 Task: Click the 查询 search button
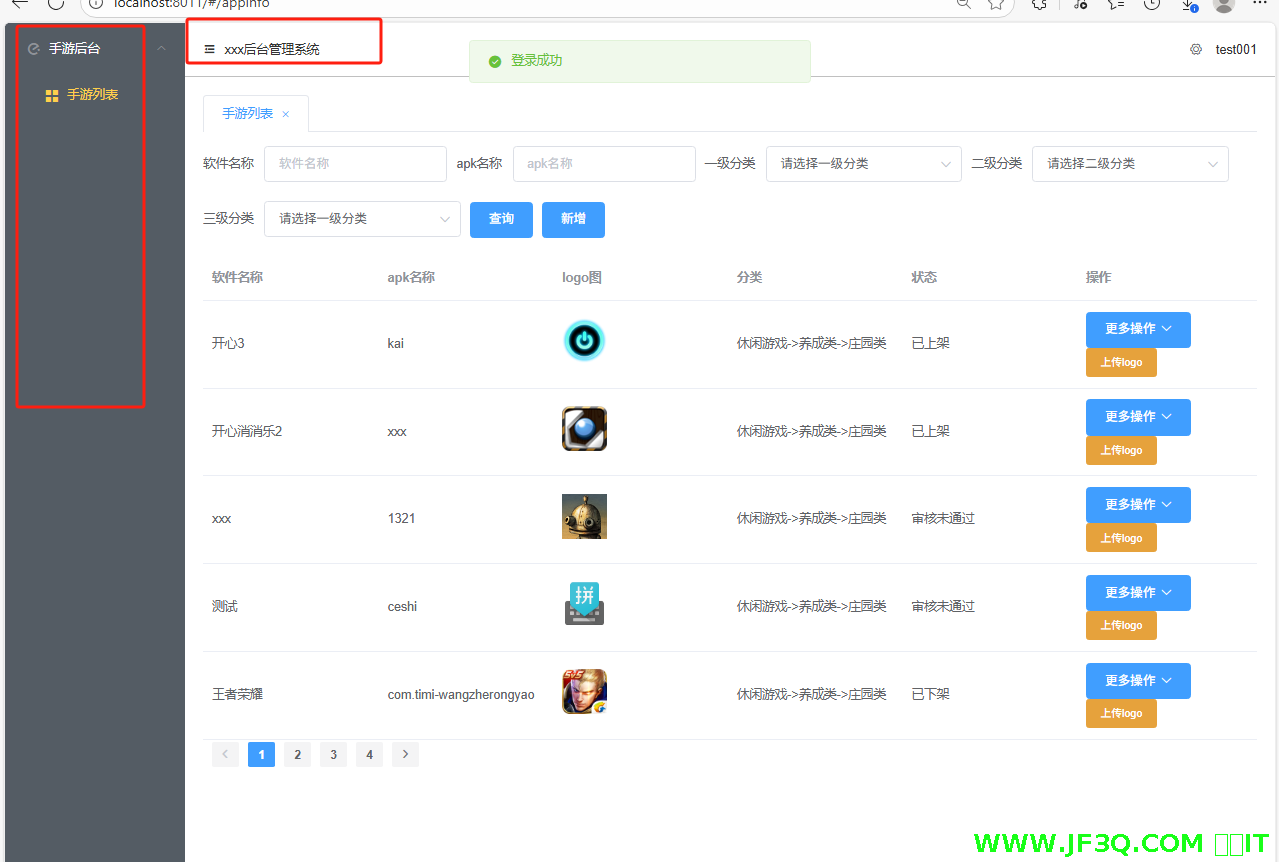tap(501, 219)
